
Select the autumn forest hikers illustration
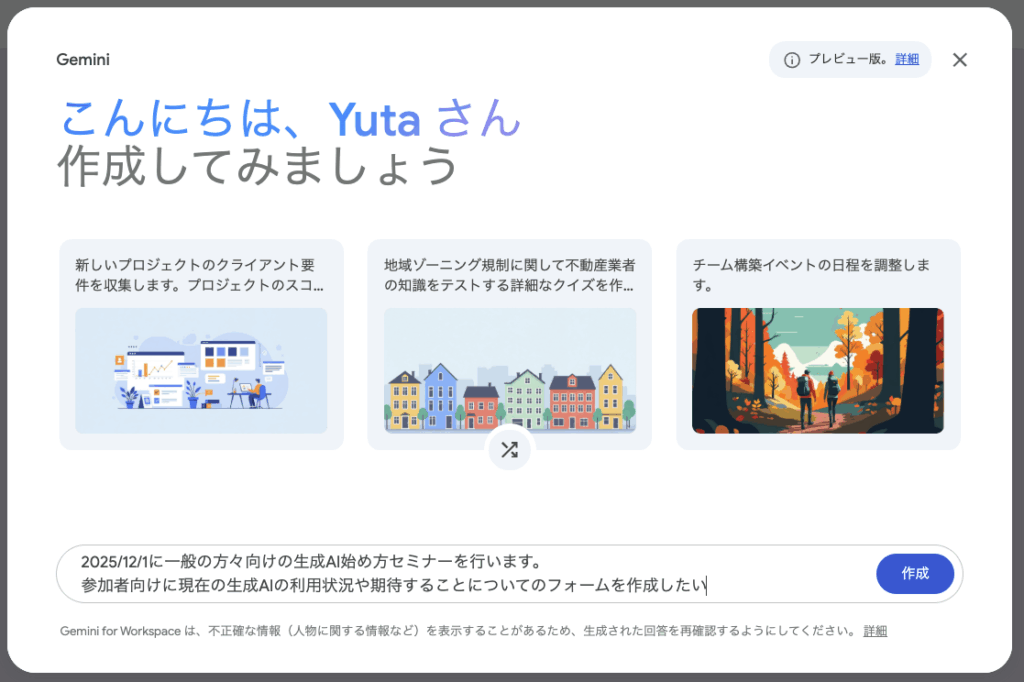[818, 370]
